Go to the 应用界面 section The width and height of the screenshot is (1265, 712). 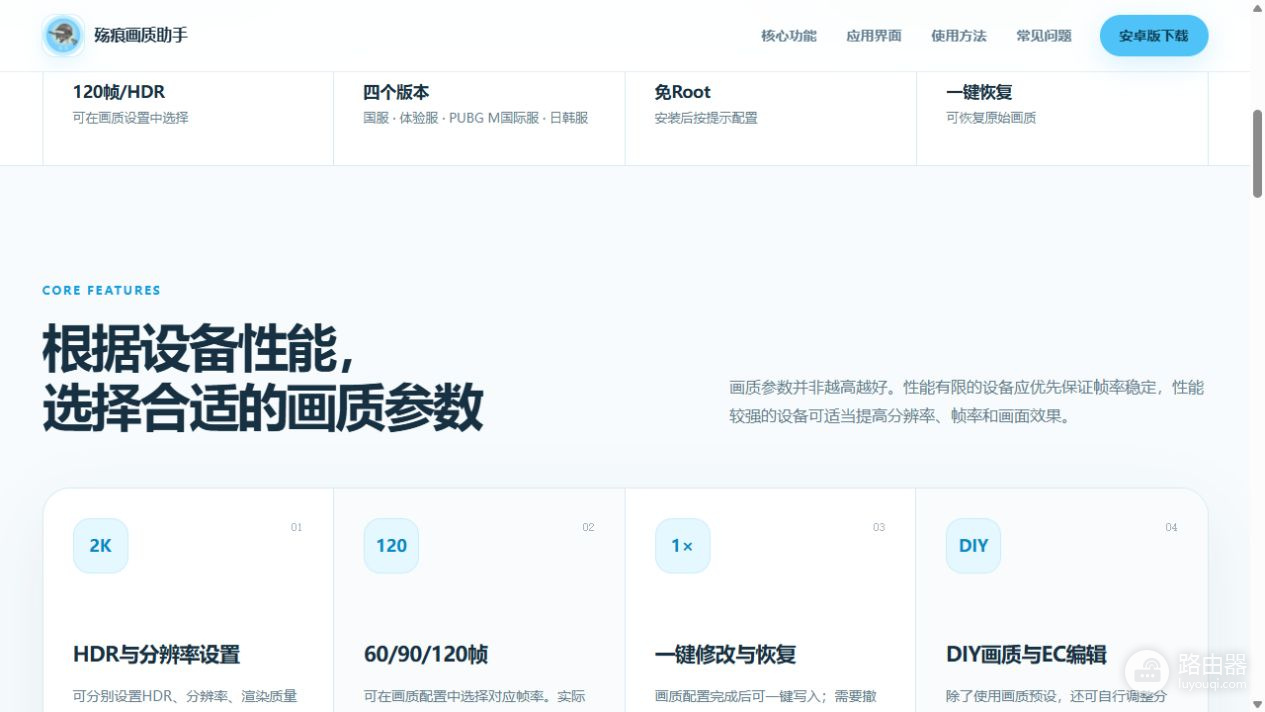tap(874, 36)
